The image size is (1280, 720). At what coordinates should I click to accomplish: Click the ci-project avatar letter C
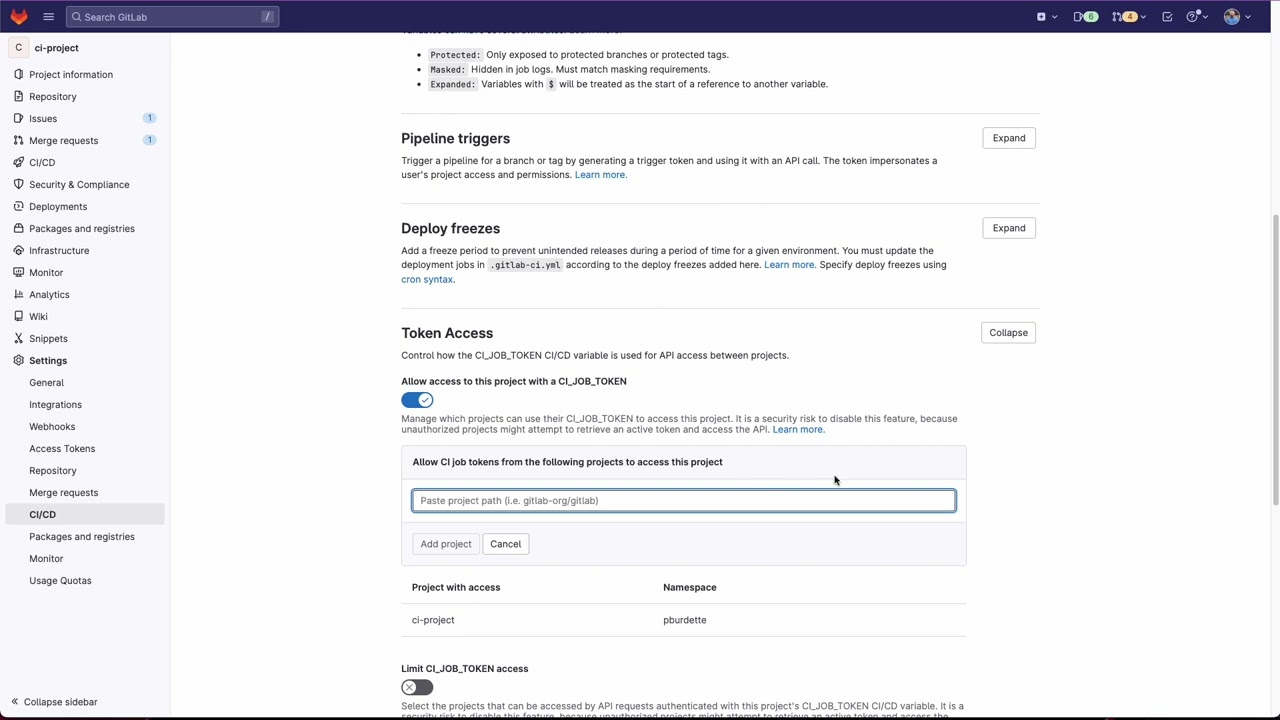click(18, 48)
